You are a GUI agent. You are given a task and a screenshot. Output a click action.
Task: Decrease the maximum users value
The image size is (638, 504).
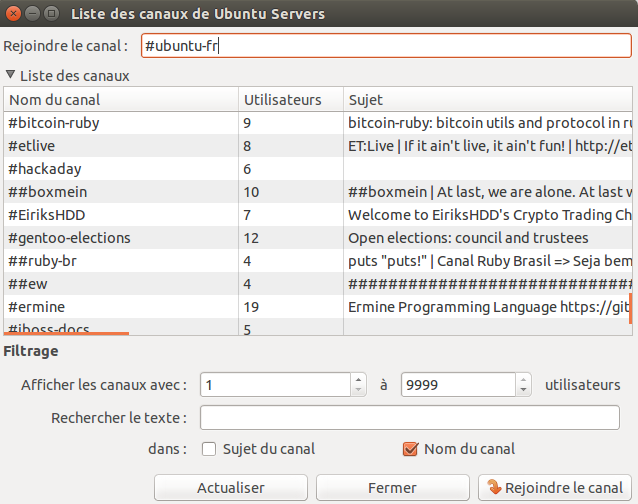coord(523,390)
